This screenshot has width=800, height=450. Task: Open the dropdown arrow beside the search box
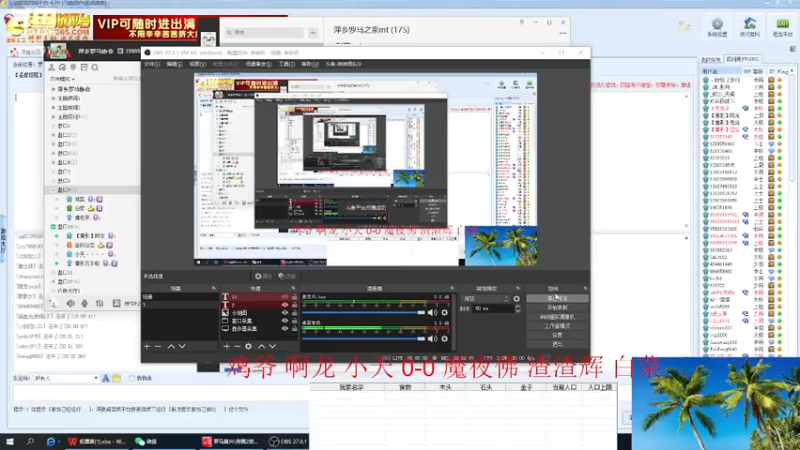(x=313, y=33)
